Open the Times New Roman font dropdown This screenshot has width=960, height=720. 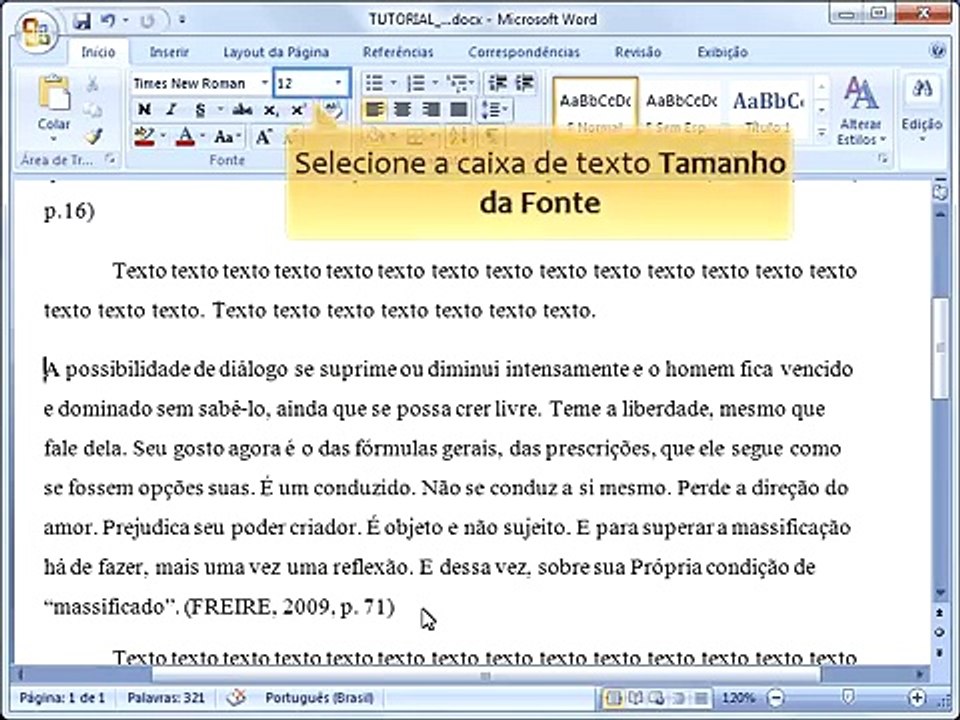tap(264, 83)
